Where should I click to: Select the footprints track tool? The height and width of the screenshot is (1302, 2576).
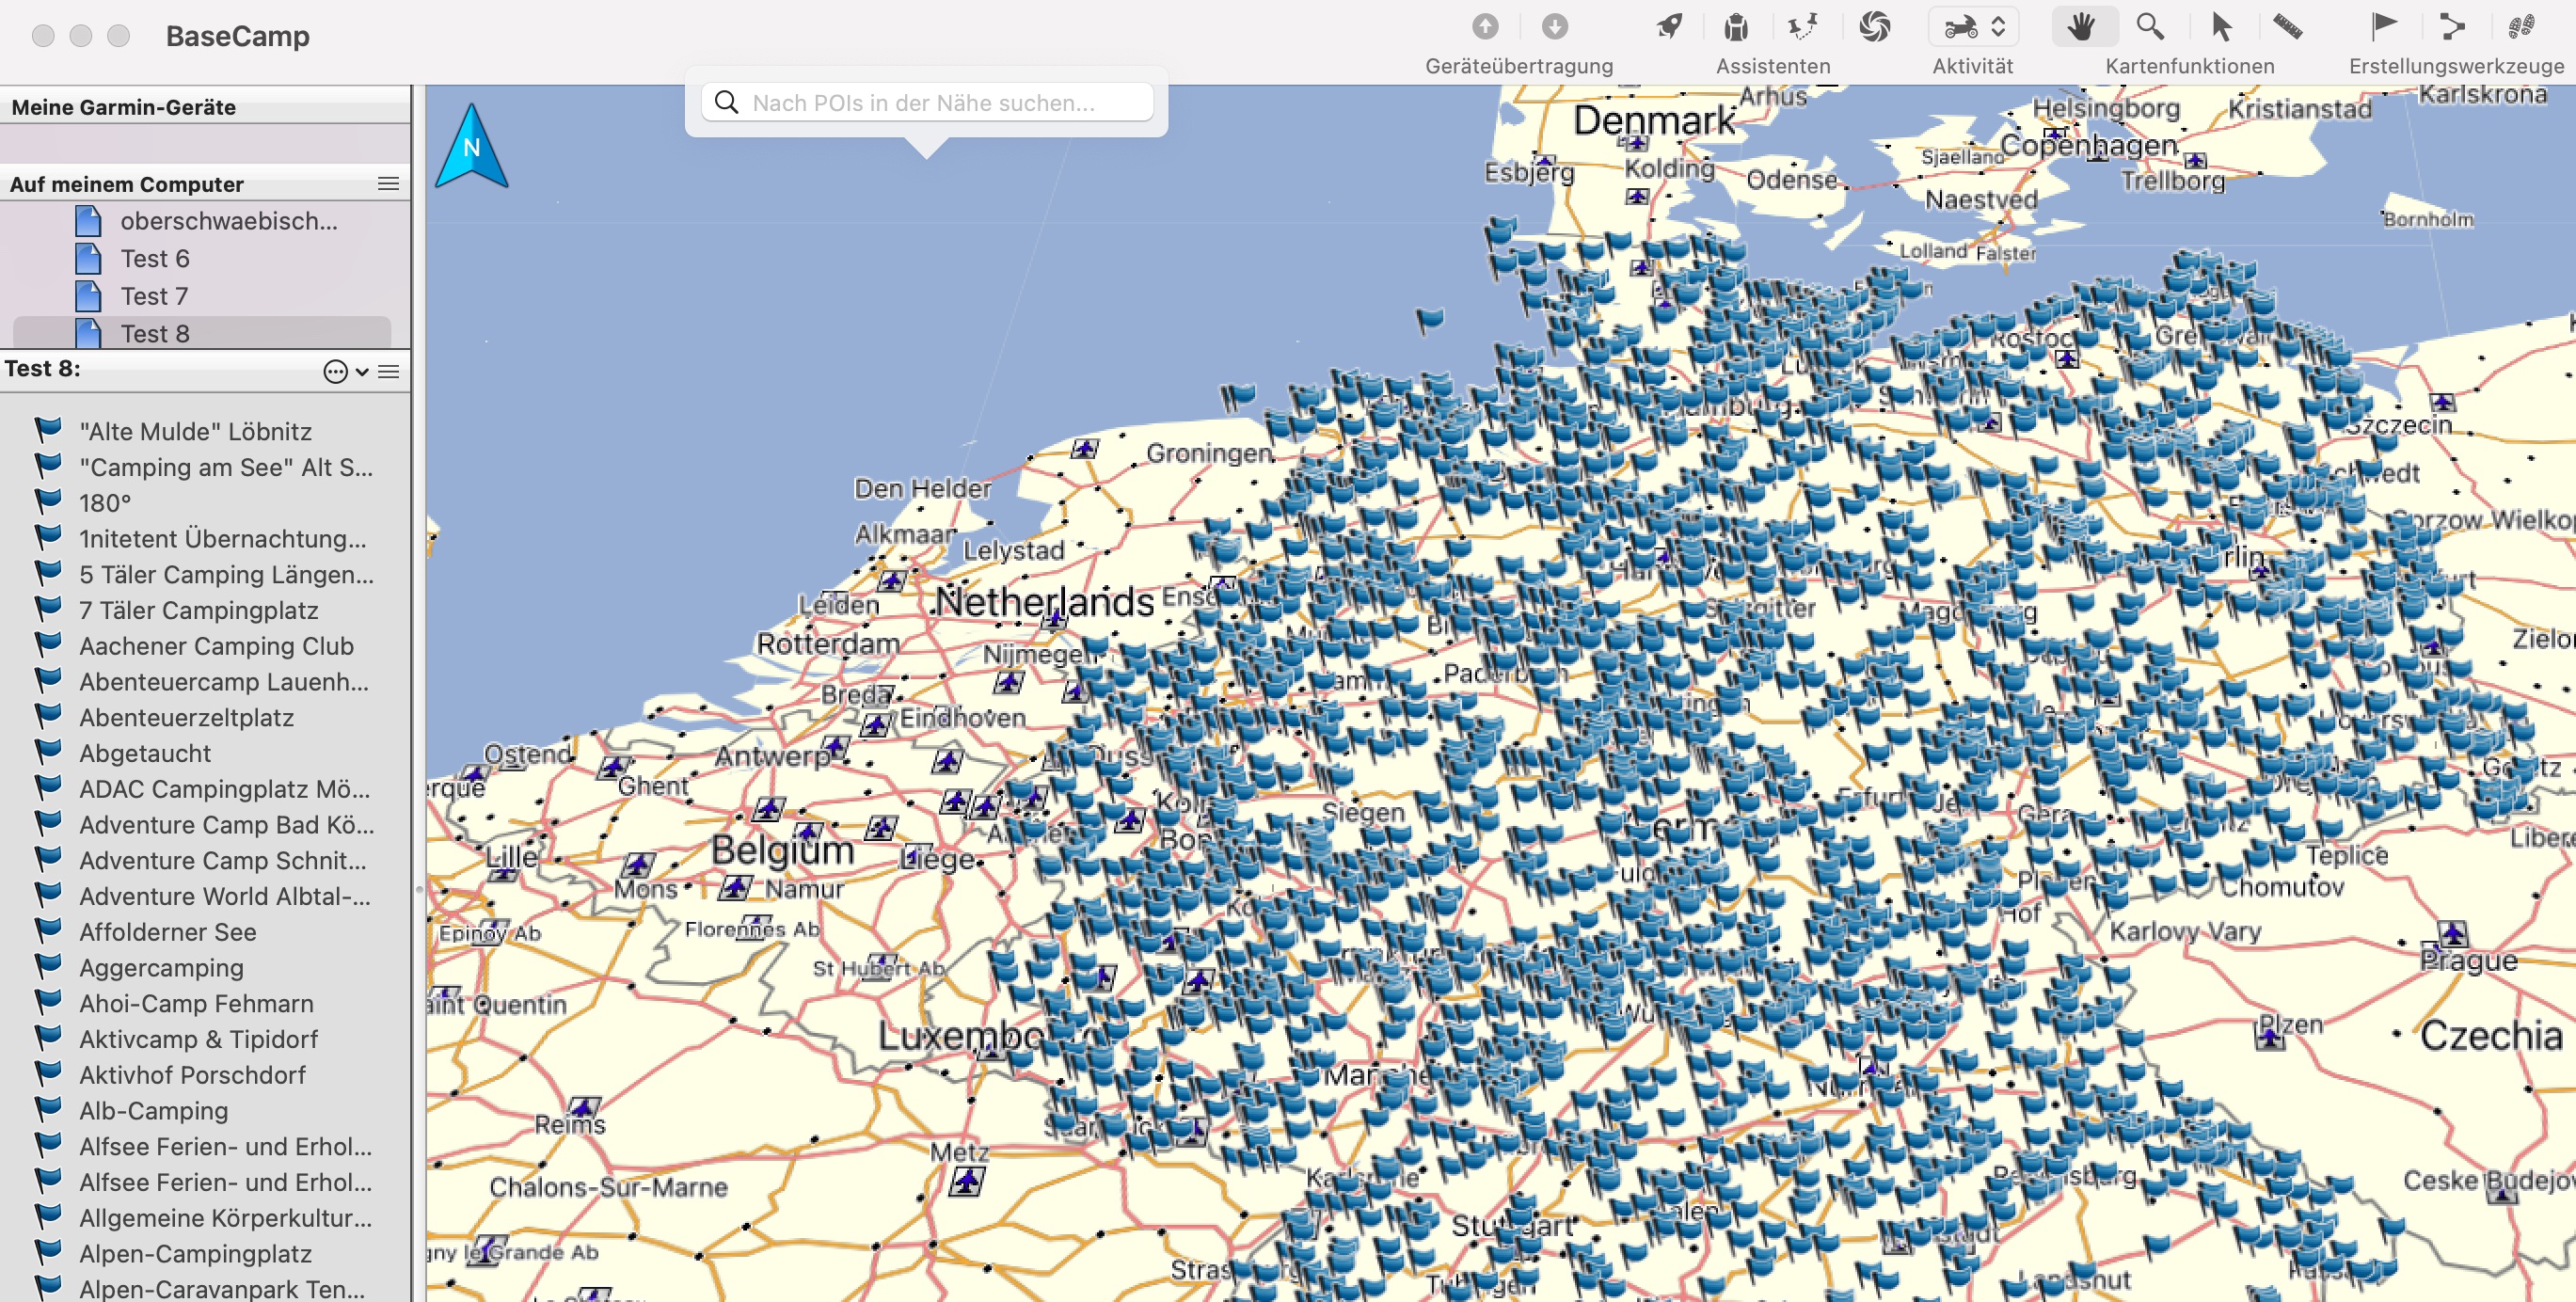point(2521,26)
